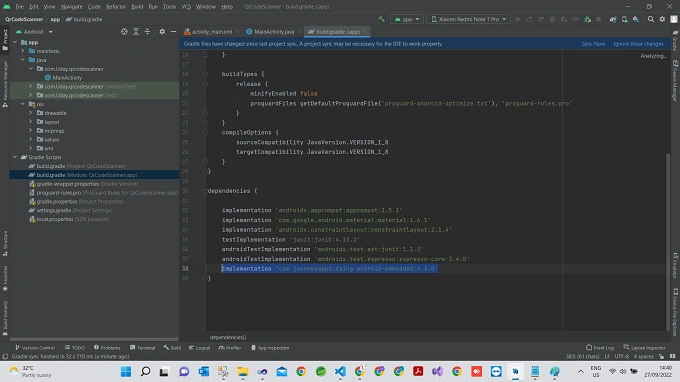Hide the Project tool window
This screenshot has height=382, width=680.
point(173,32)
